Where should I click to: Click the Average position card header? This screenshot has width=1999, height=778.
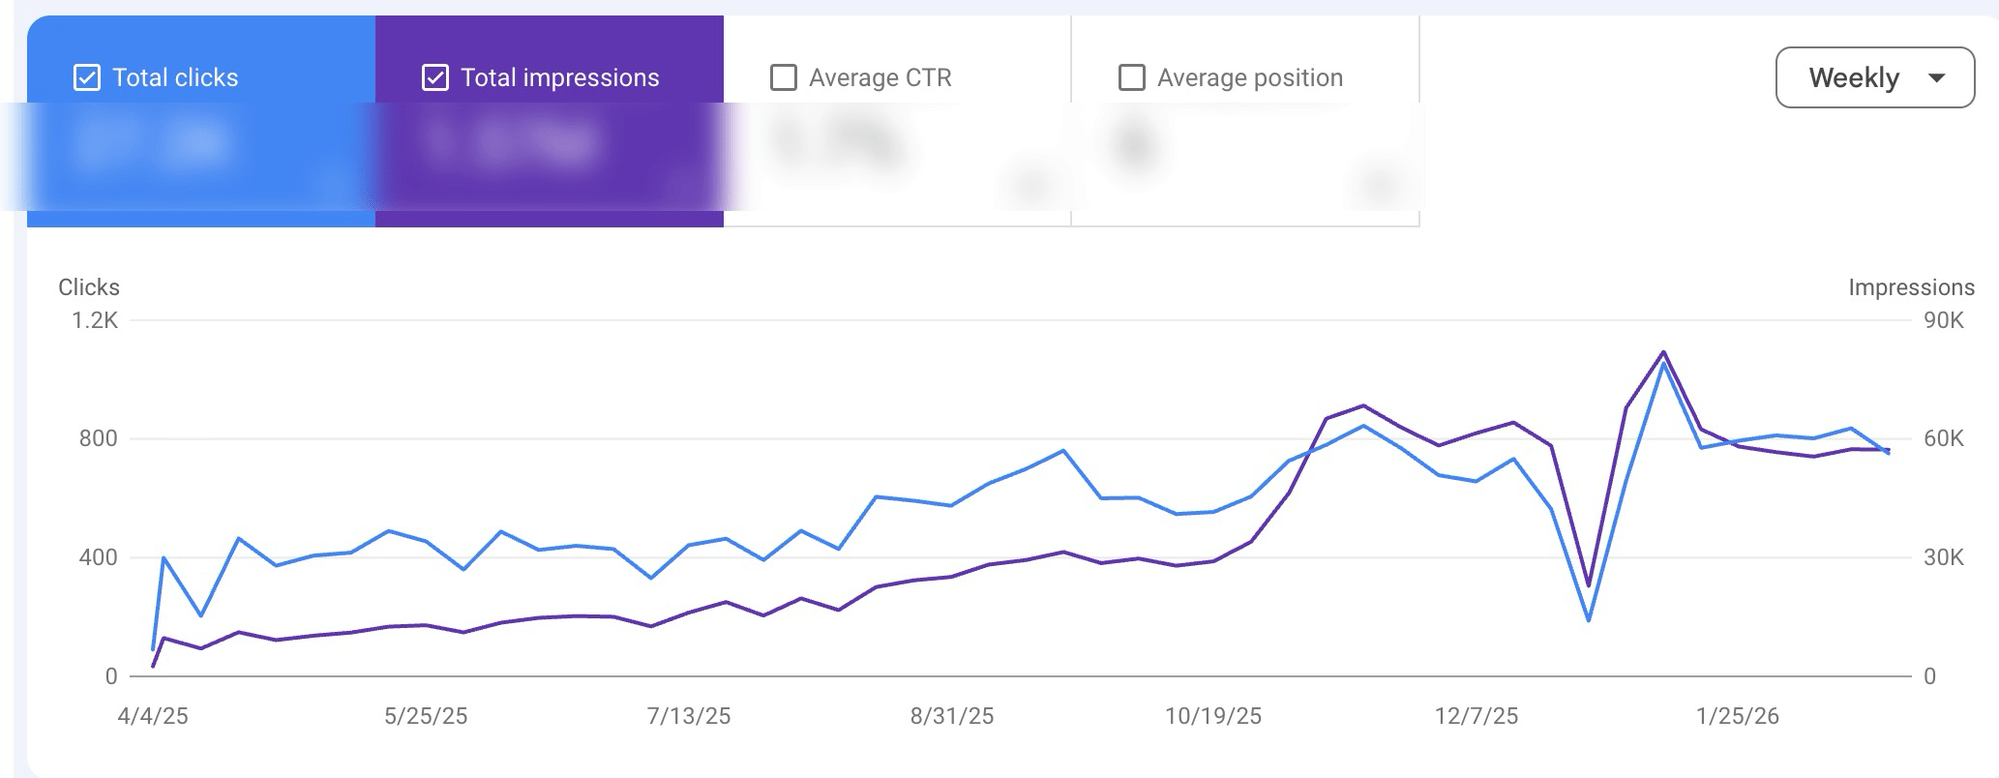[x=1248, y=77]
